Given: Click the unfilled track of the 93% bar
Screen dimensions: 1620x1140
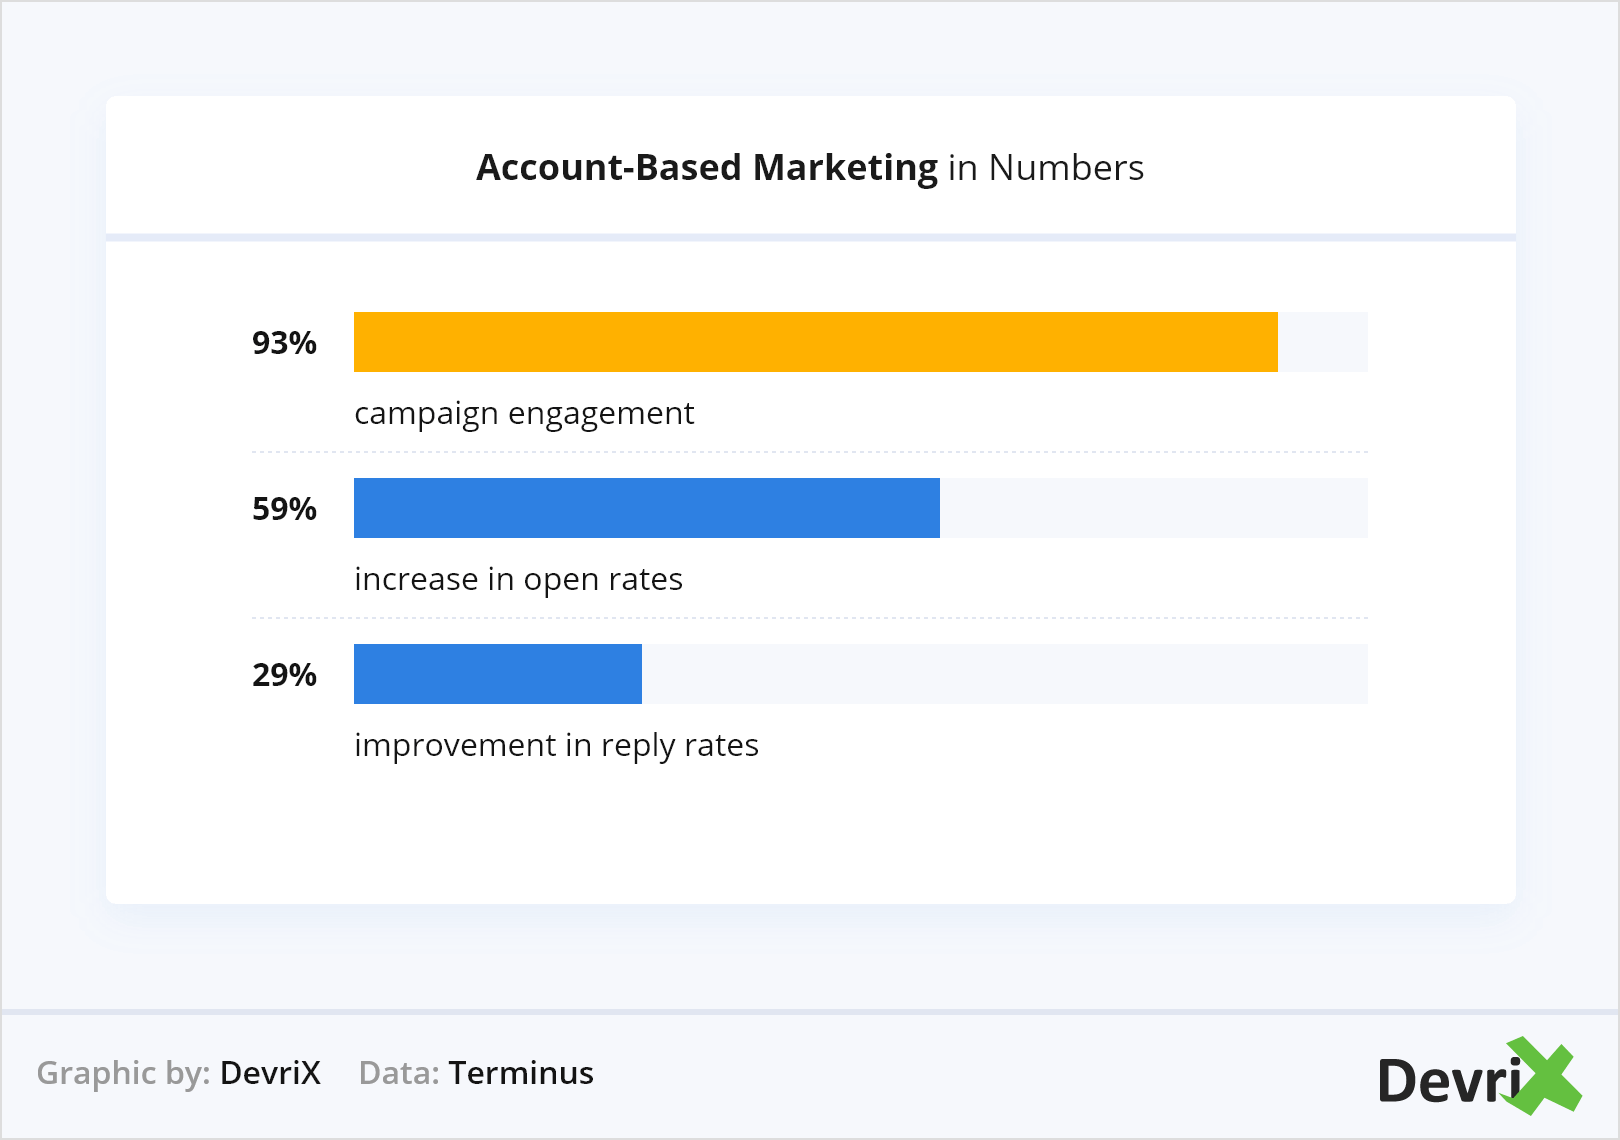Looking at the screenshot, I should (x=1322, y=342).
